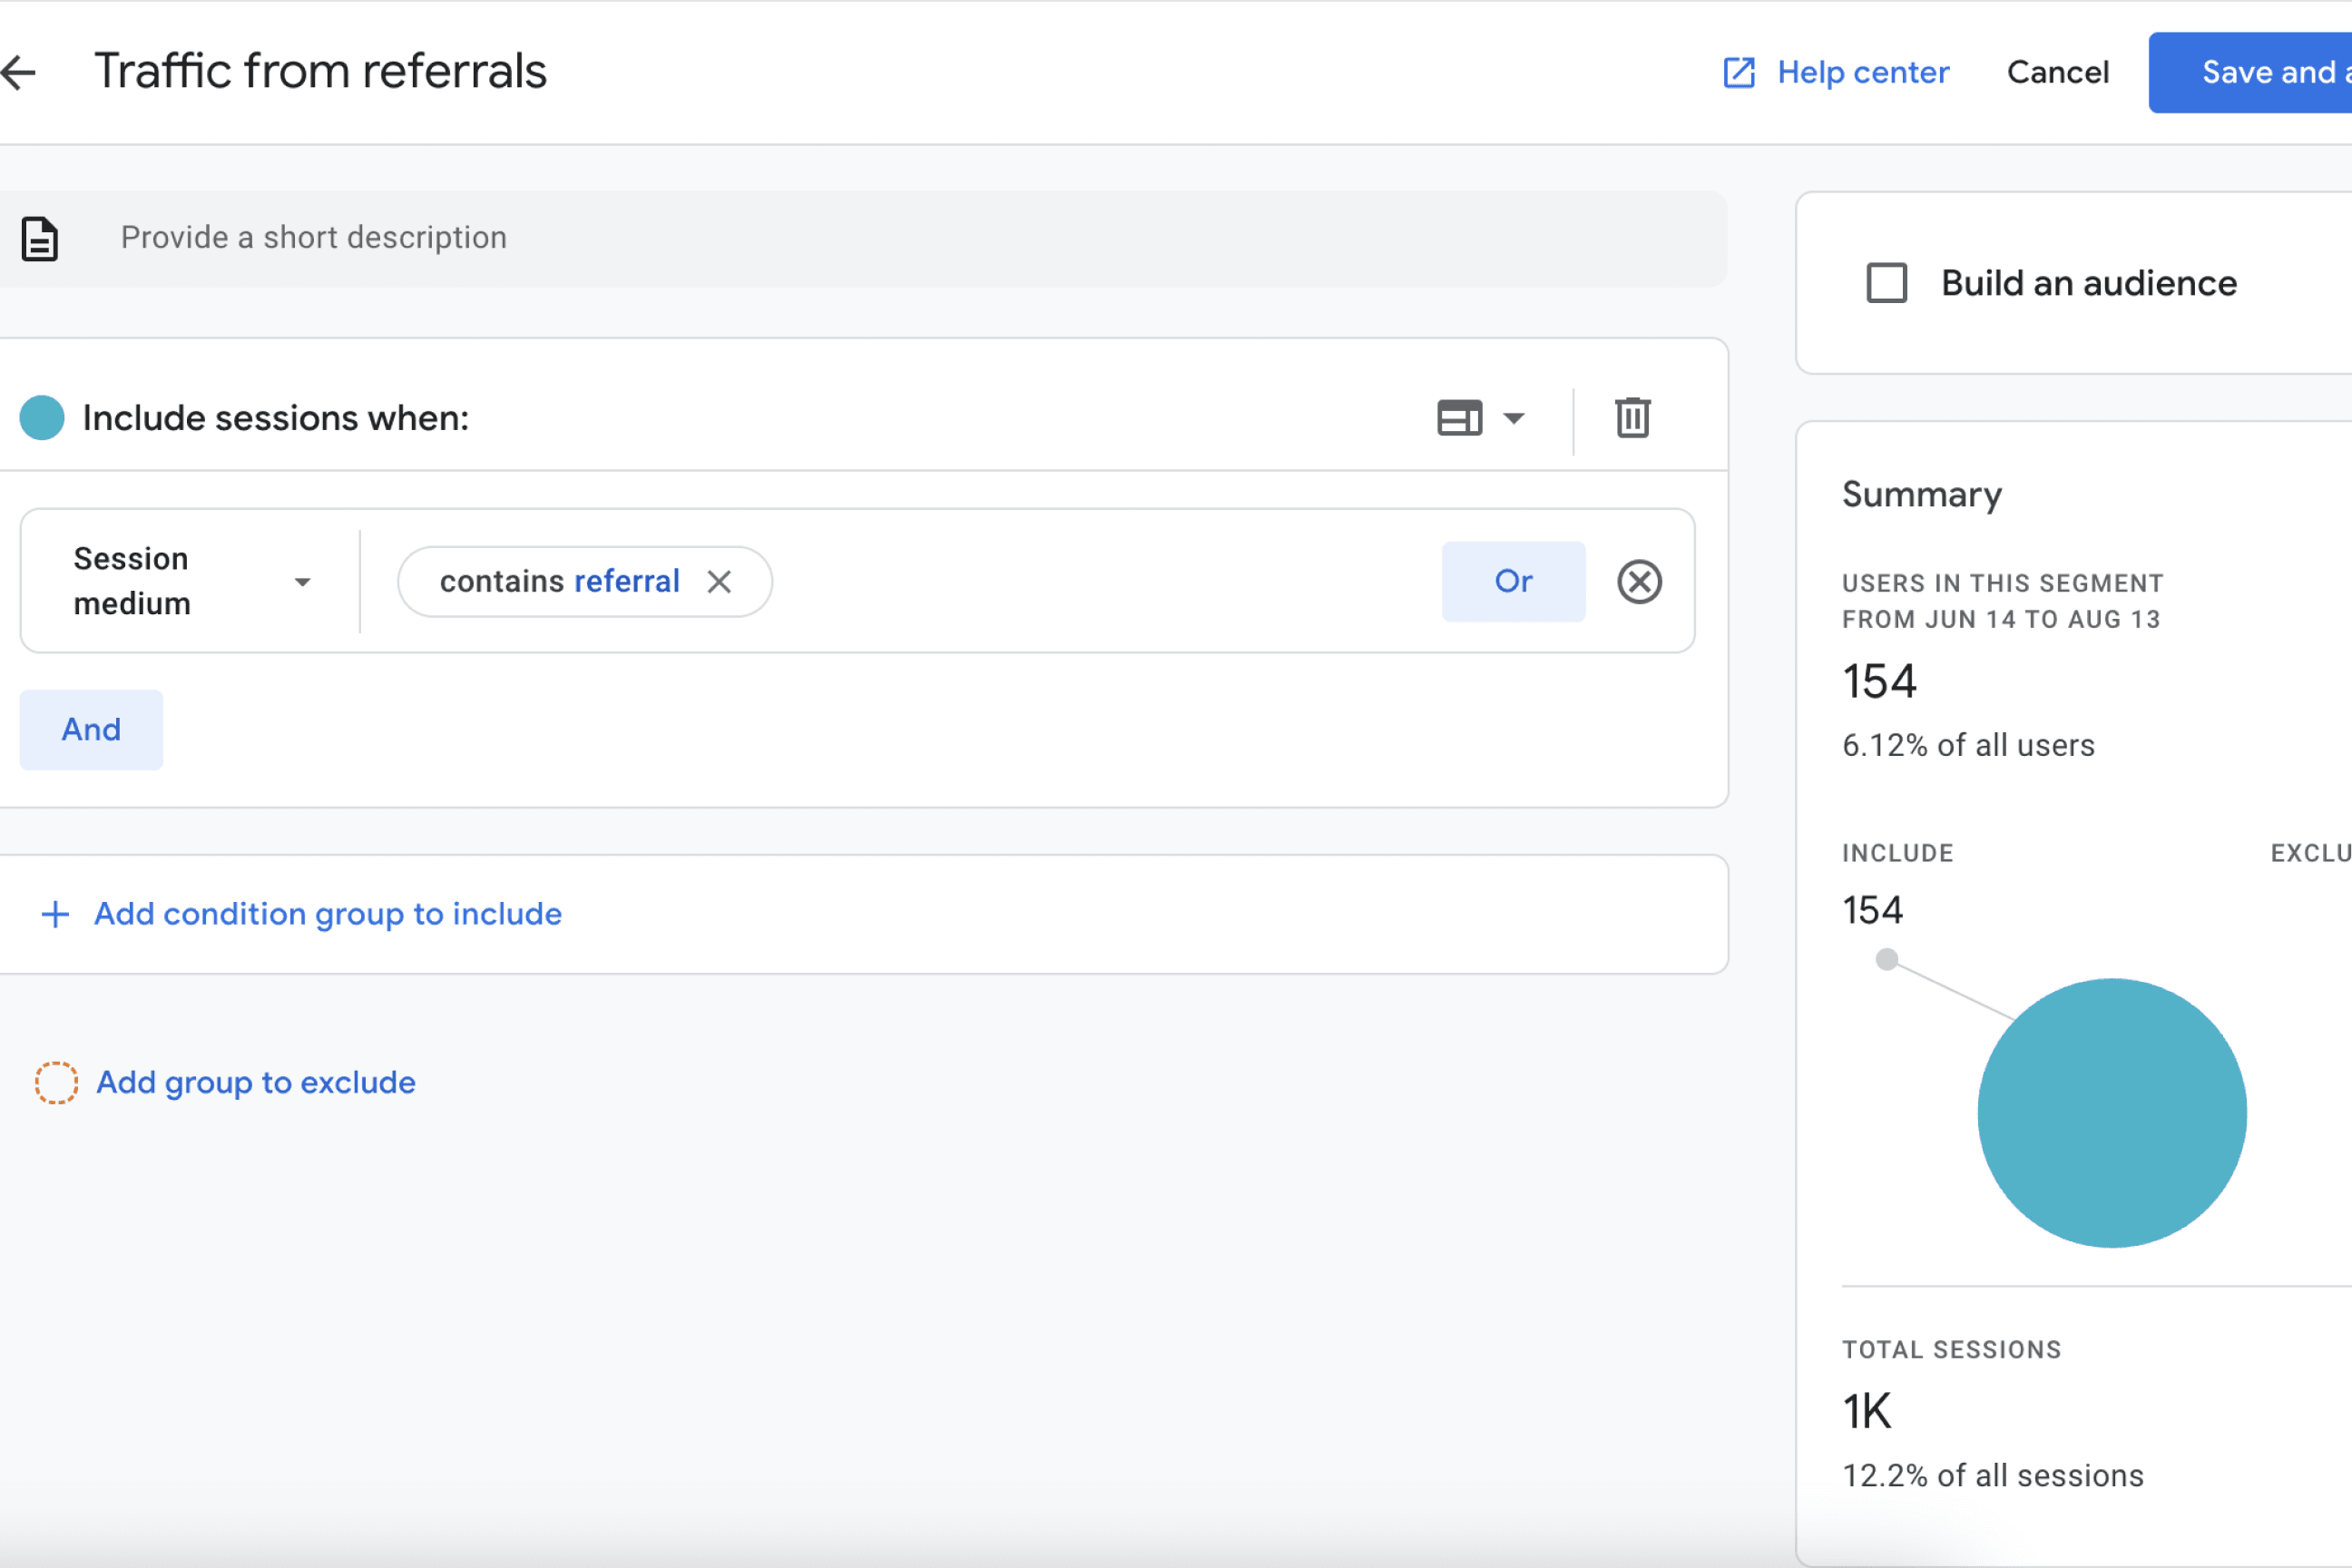Click the dashed orange exclude group circle
2352x1568 pixels.
pyautogui.click(x=56, y=1083)
